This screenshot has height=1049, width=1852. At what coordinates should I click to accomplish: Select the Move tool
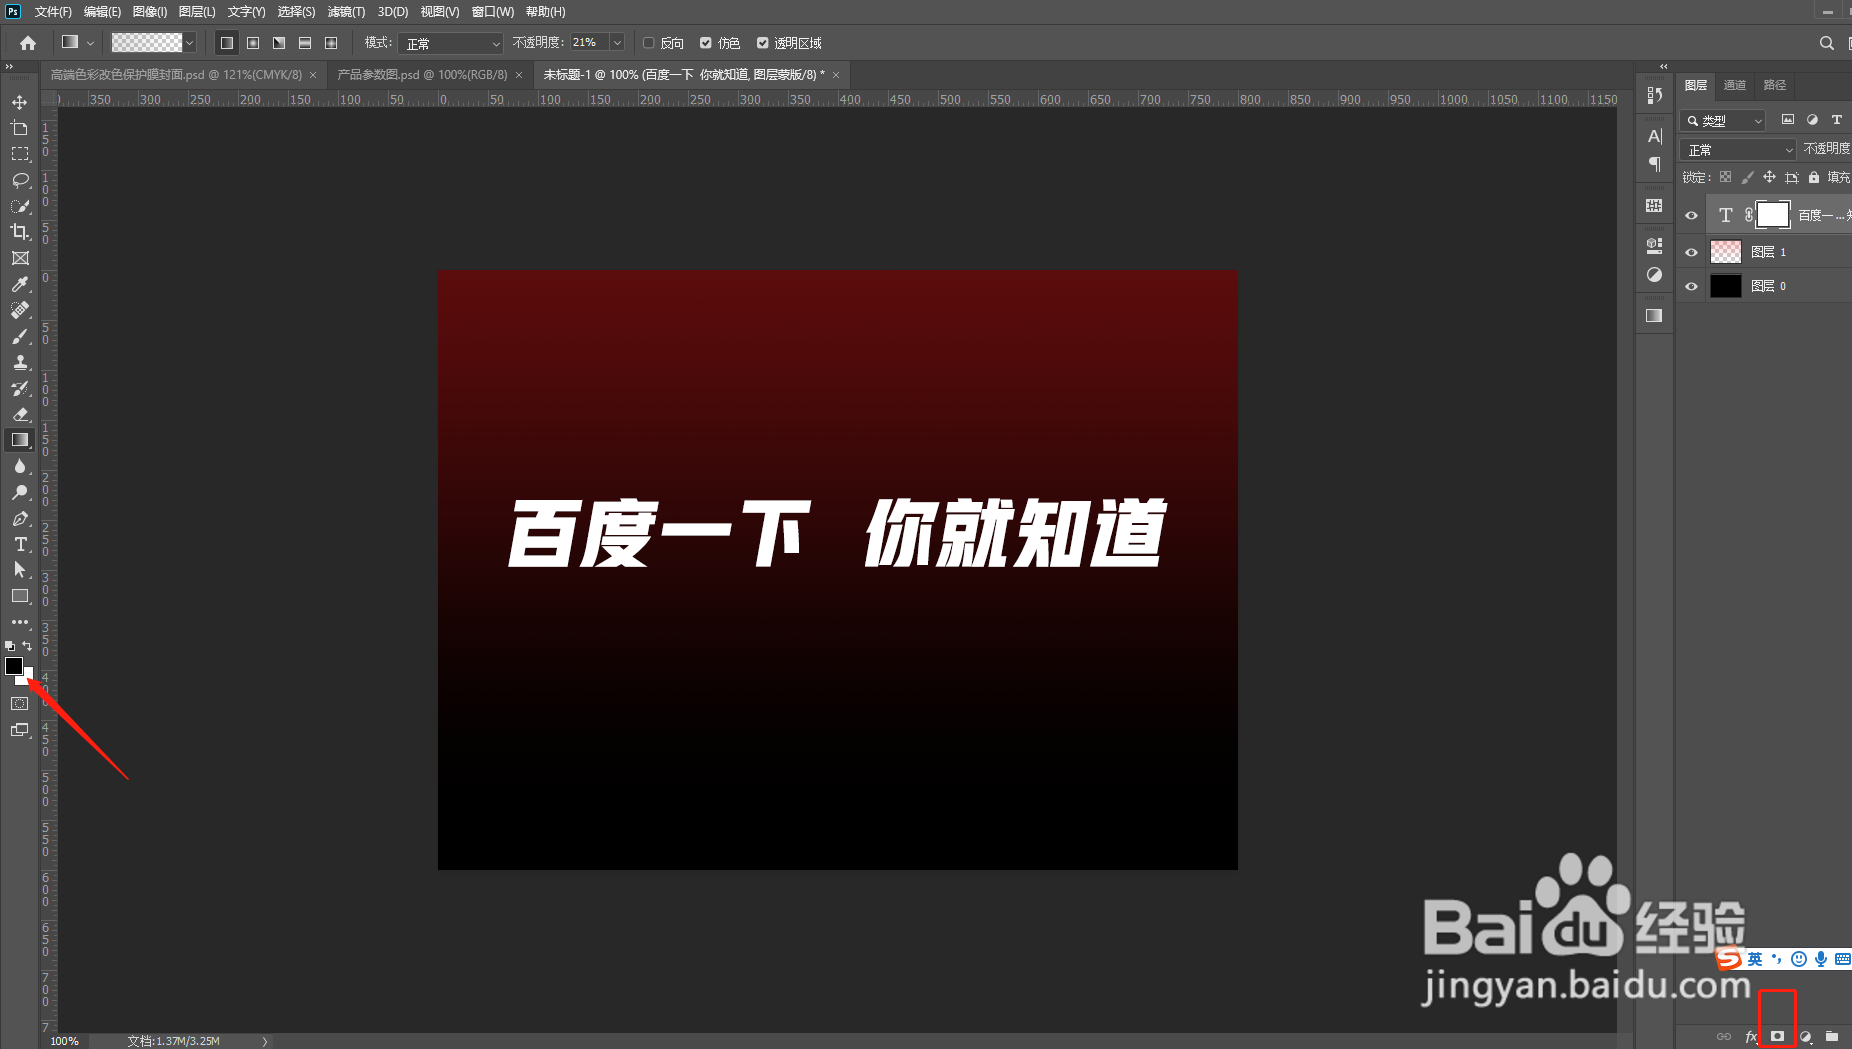coord(19,102)
